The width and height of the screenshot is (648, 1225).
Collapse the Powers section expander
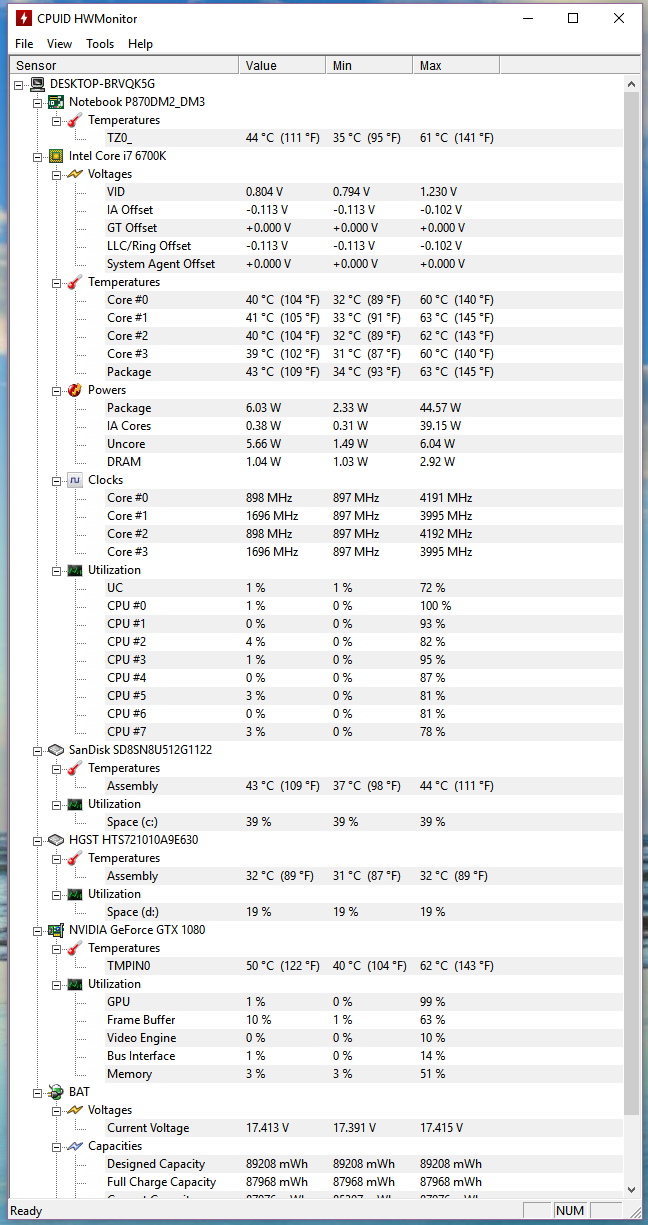58,390
